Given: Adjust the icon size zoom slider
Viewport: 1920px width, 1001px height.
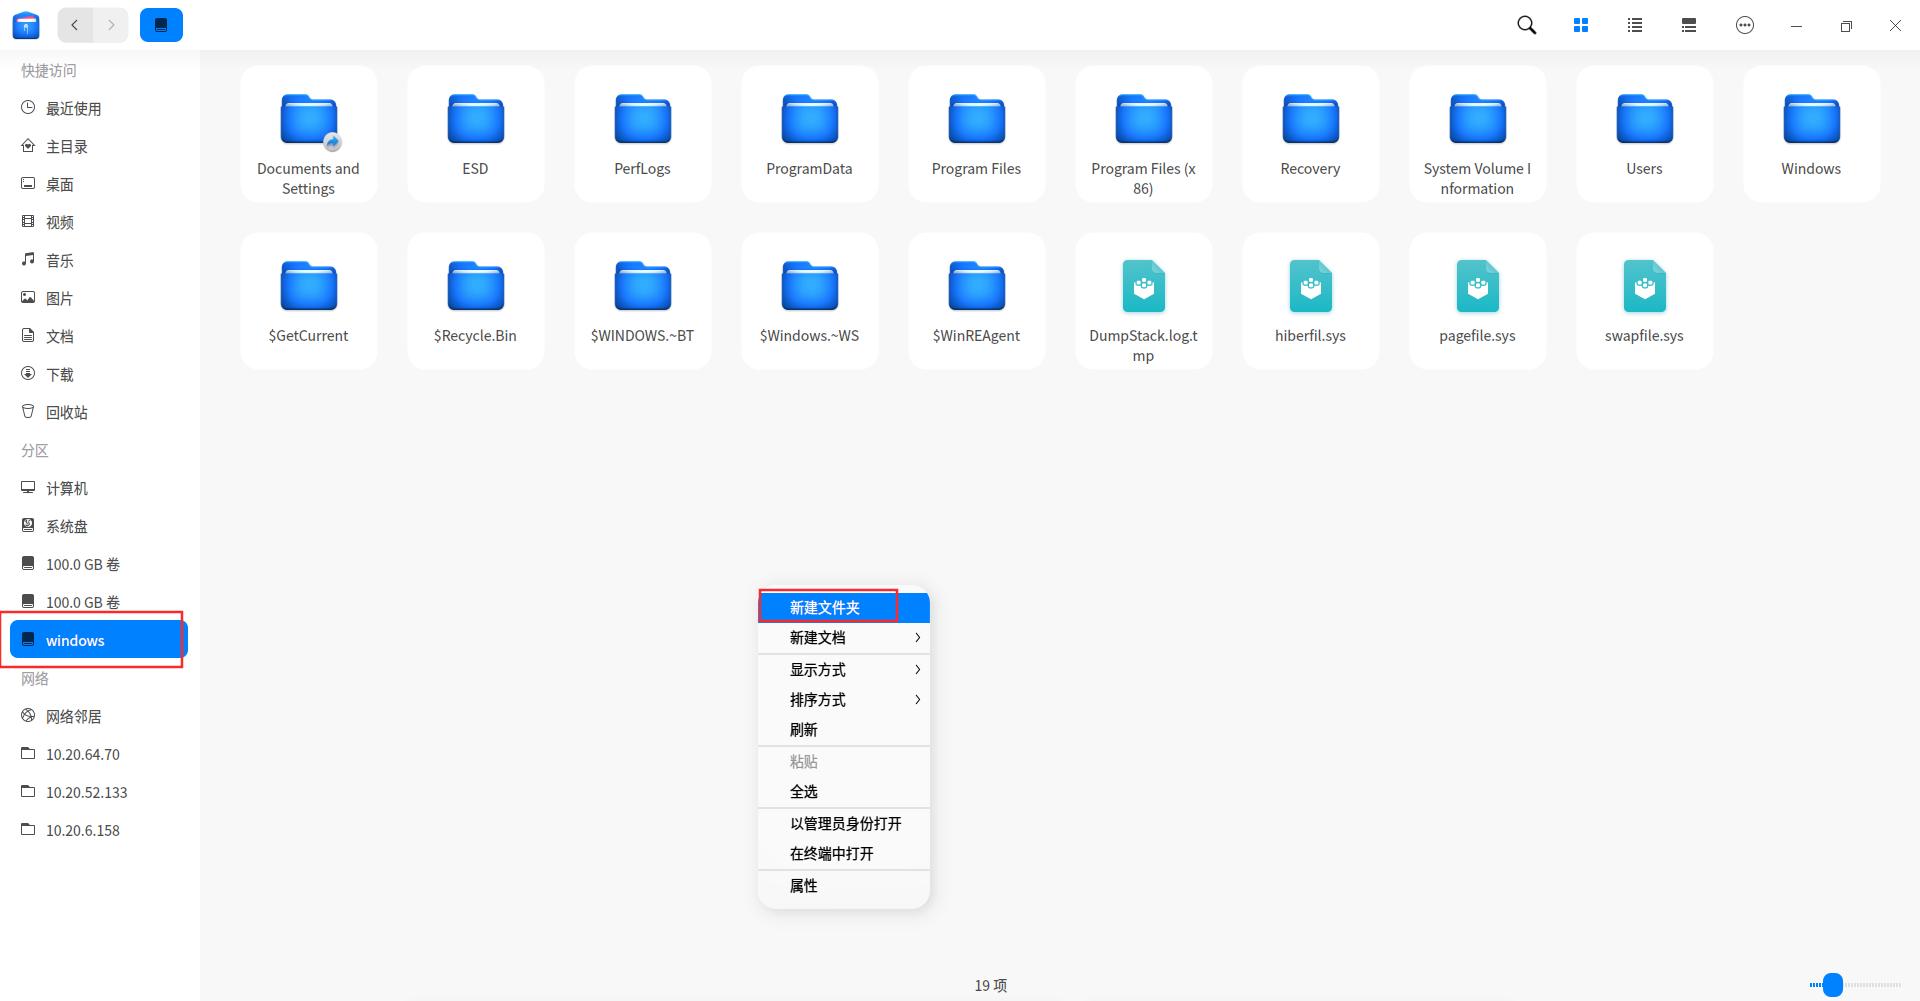Looking at the screenshot, I should pos(1855,985).
